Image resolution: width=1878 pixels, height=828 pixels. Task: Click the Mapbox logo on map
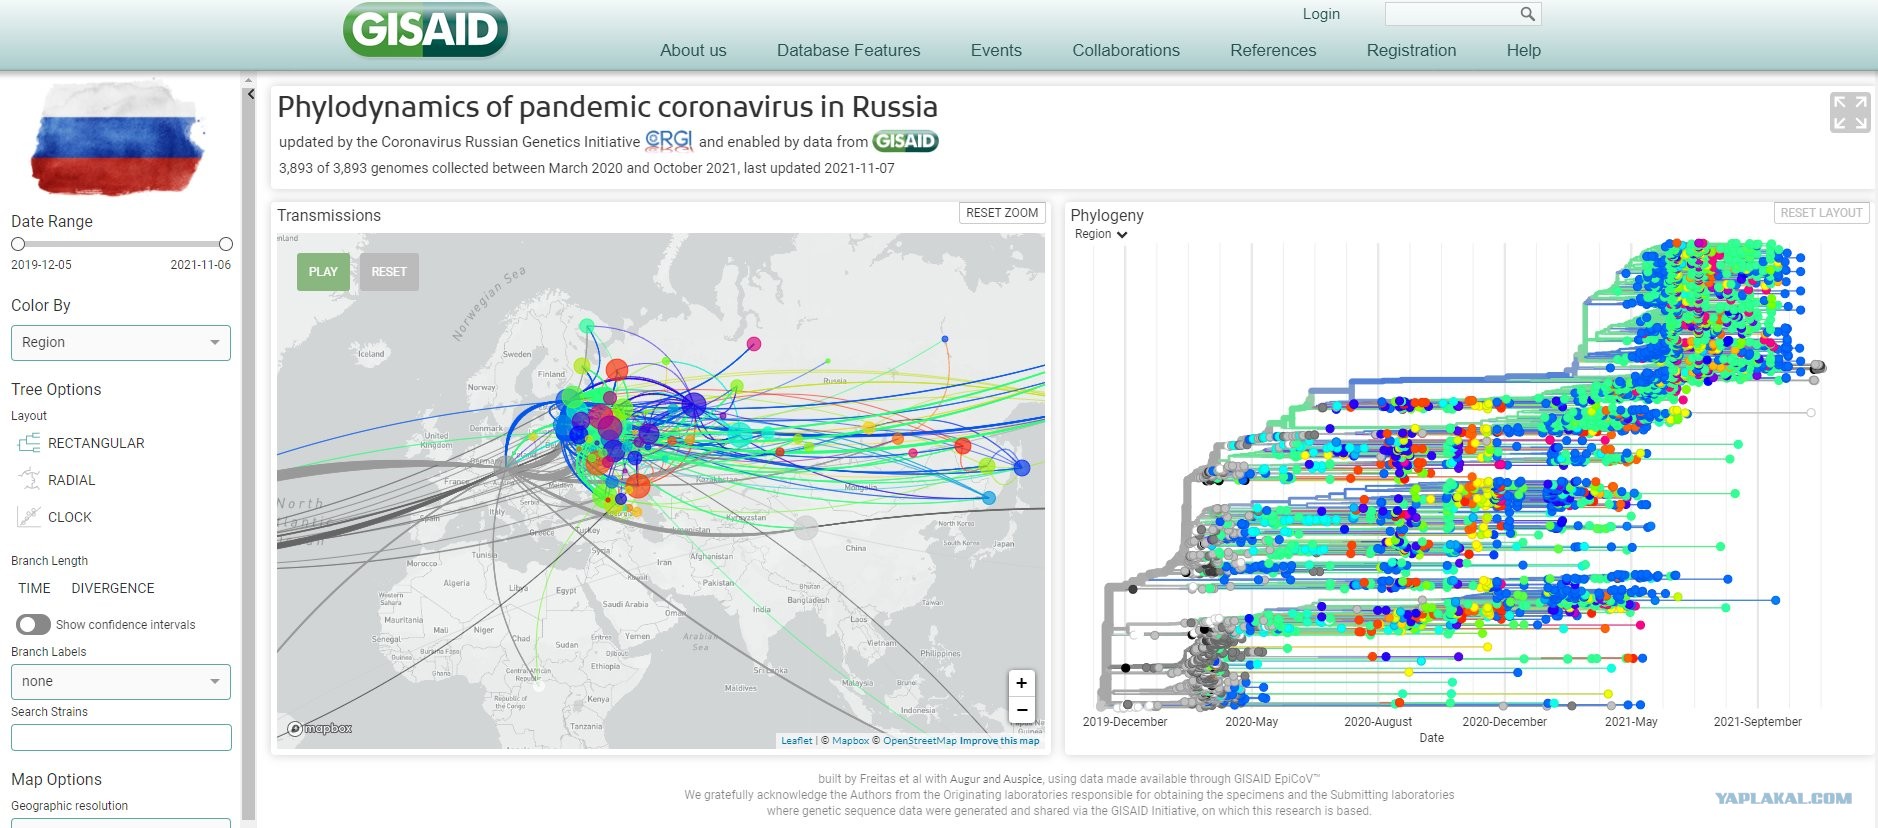tap(320, 728)
